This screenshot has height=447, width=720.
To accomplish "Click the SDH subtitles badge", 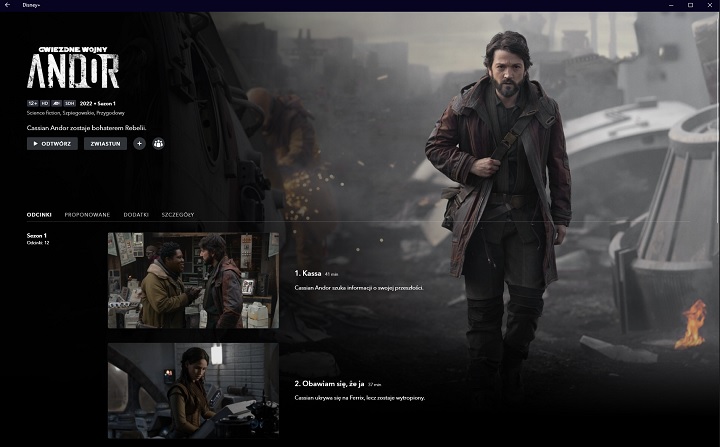I will [71, 104].
